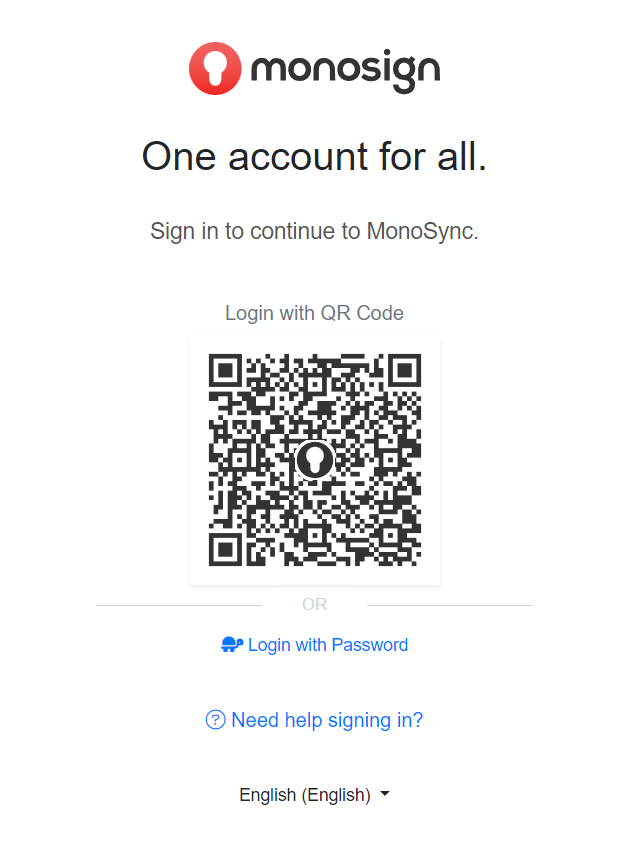631x846 pixels.
Task: Click the QR code's top-left finder square
Action: 226,371
